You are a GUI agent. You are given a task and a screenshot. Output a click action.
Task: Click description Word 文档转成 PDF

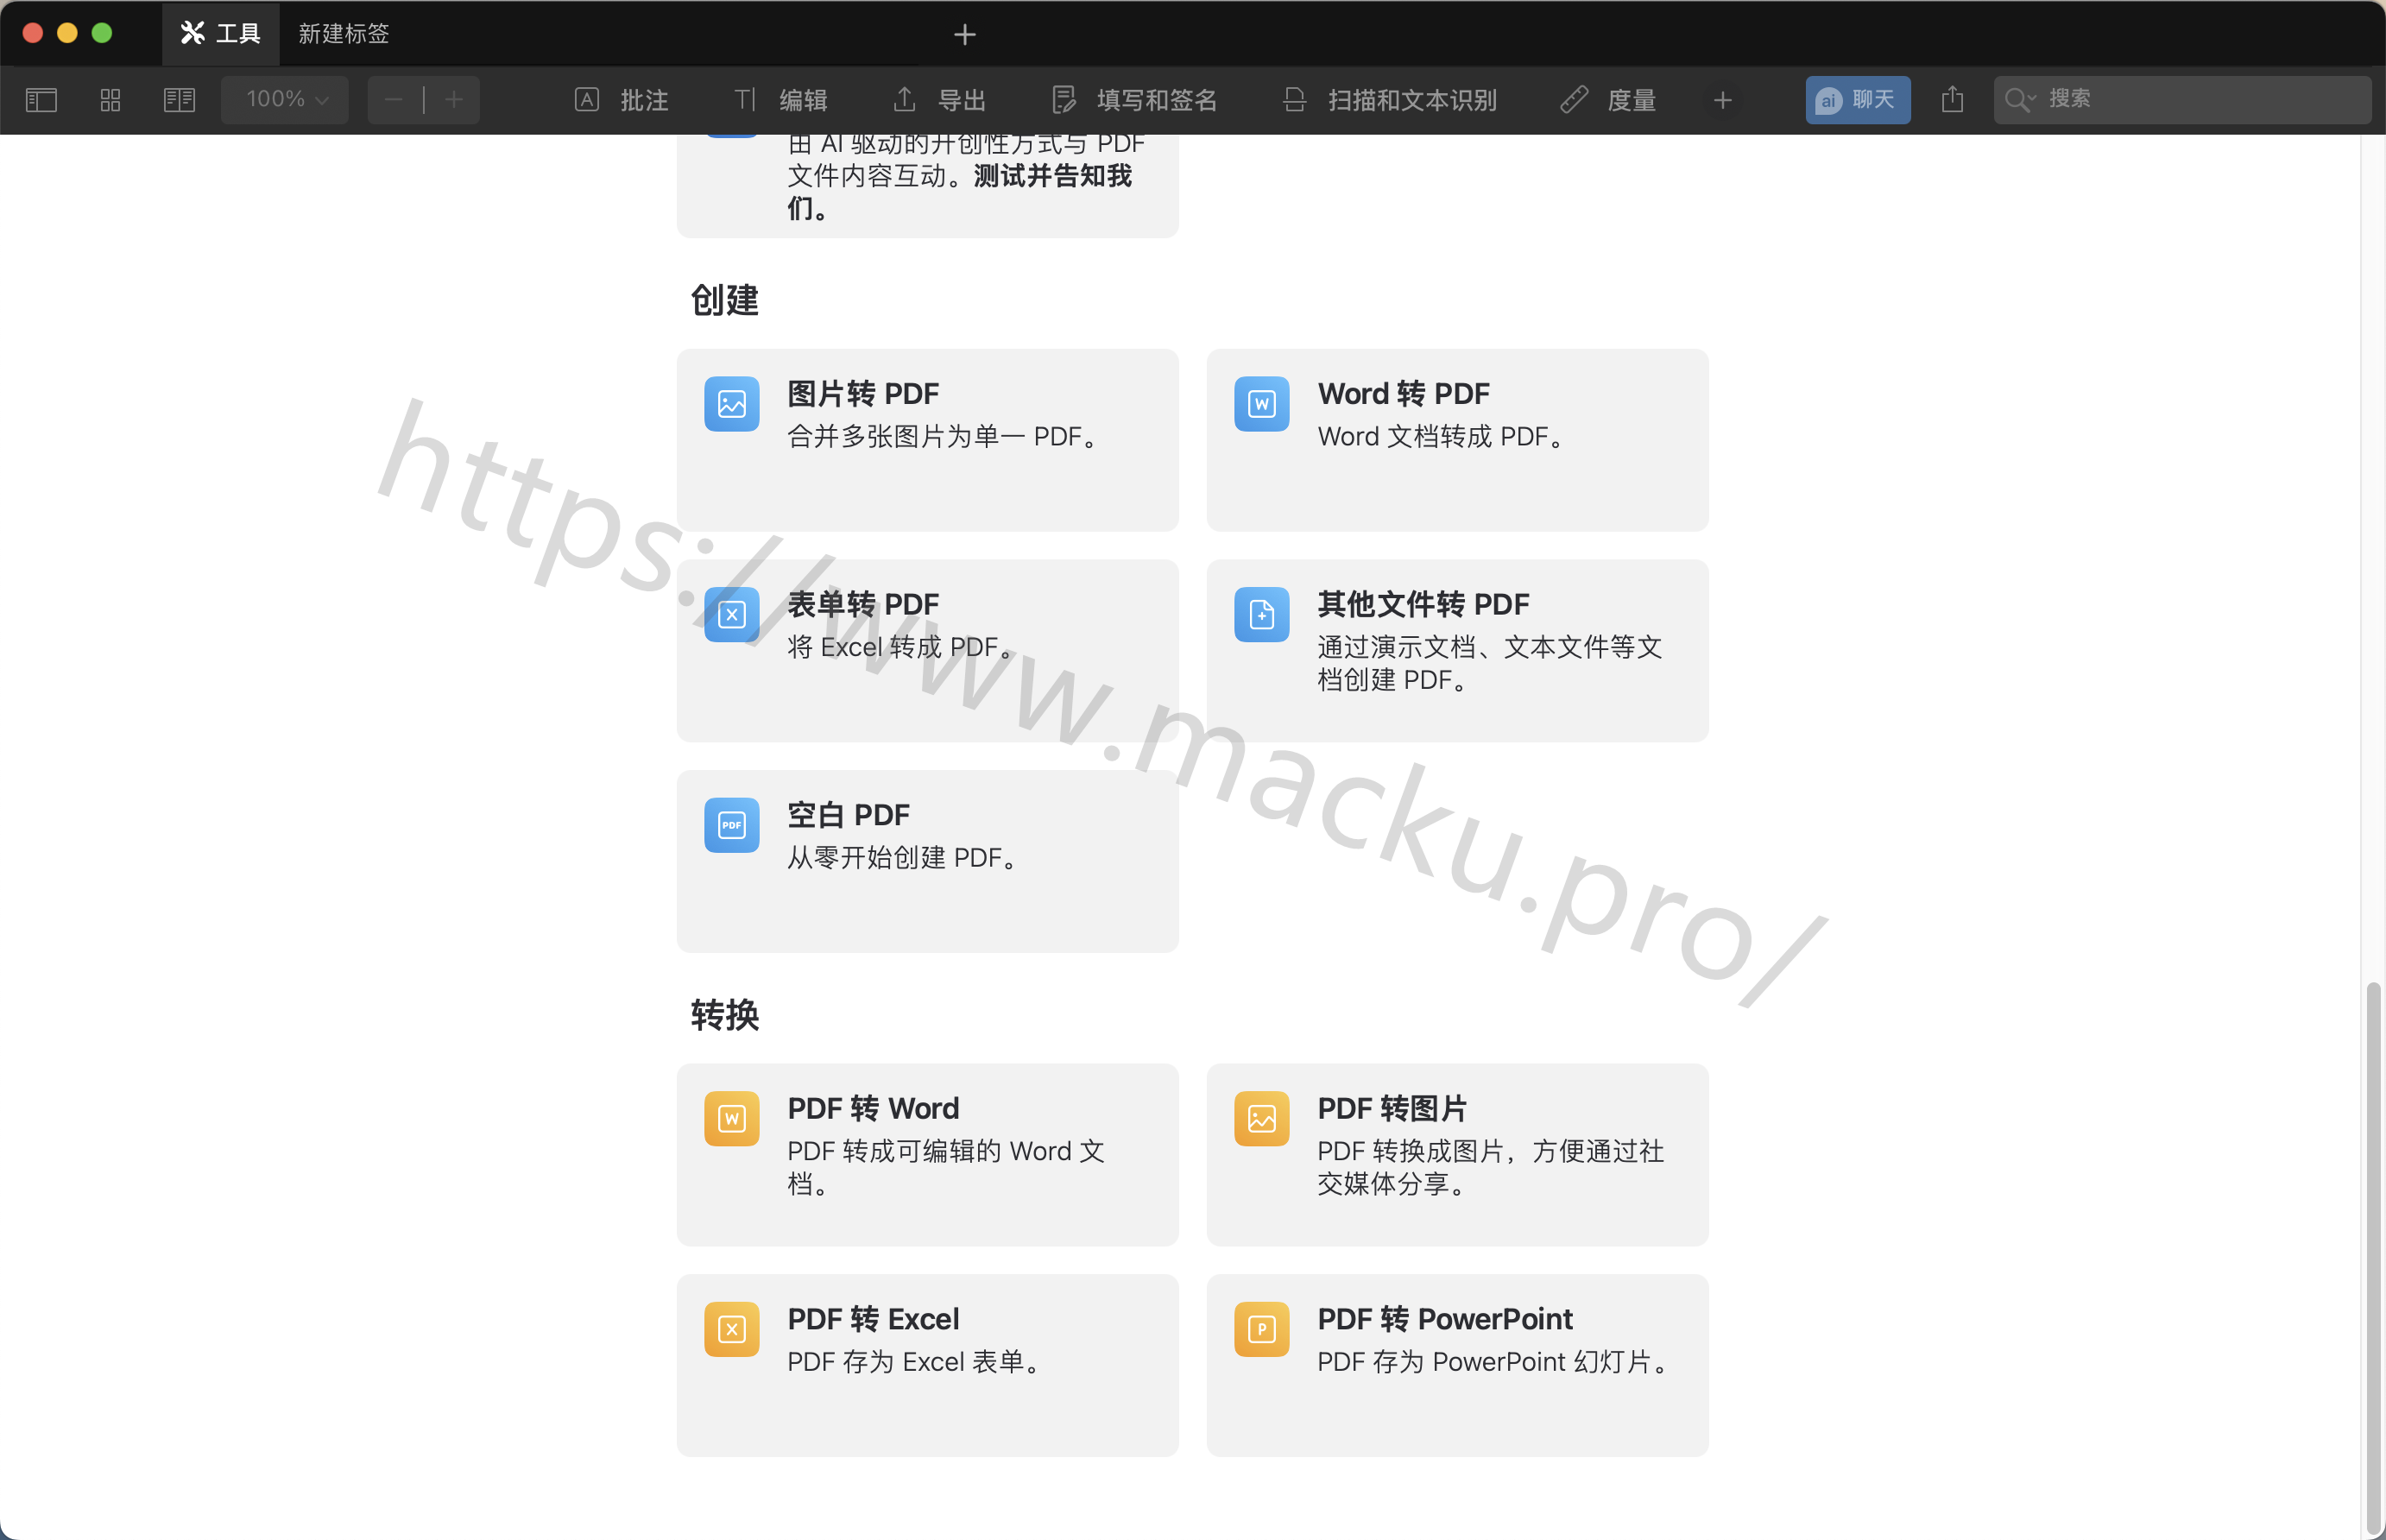(x=1440, y=436)
